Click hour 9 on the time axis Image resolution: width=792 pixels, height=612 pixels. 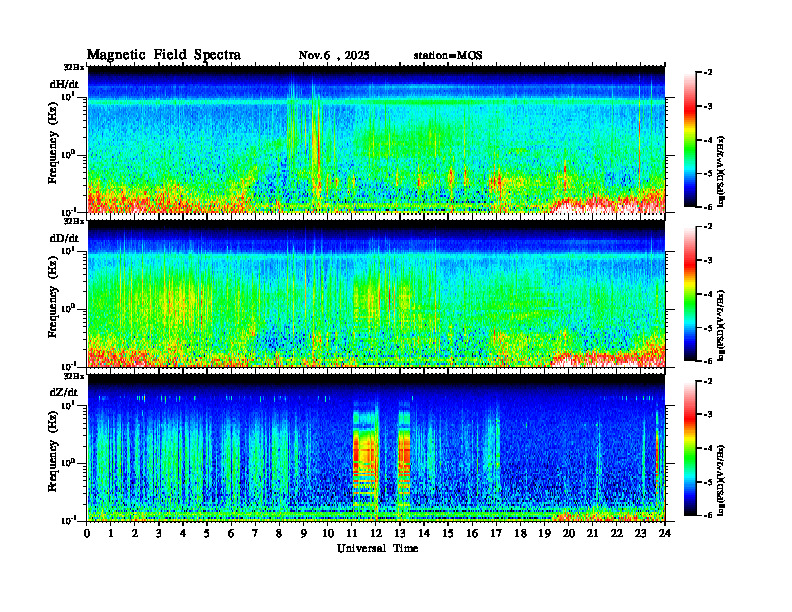click(x=304, y=533)
